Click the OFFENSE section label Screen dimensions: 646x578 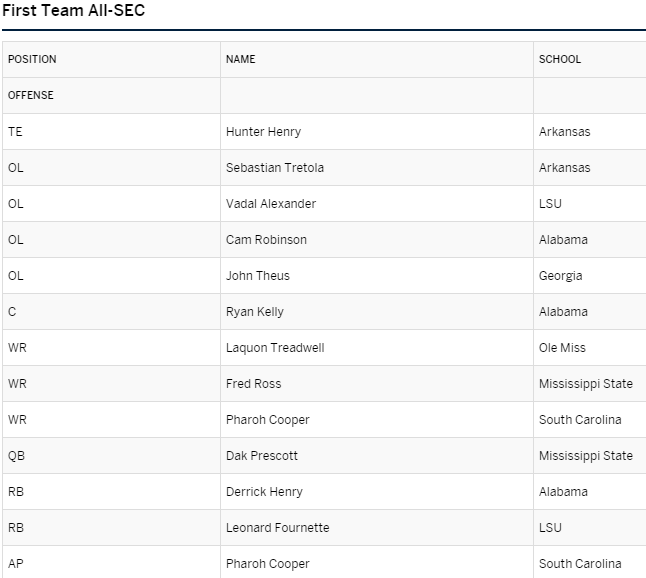click(x=31, y=95)
